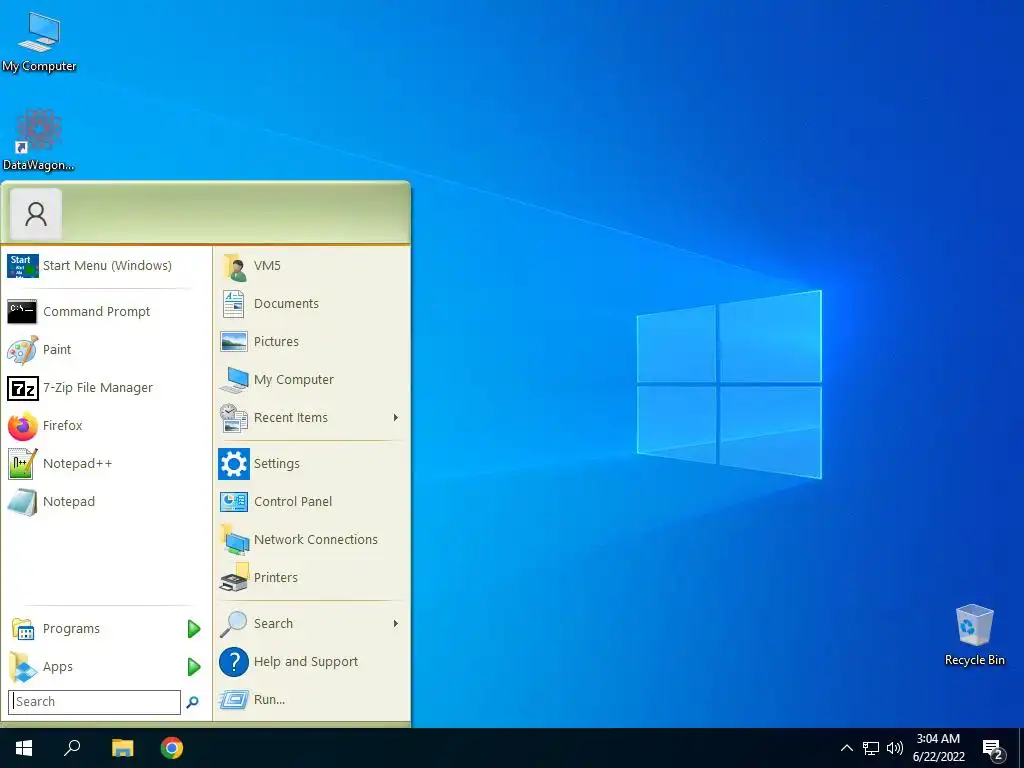Click the Documents icon
Screen dimensions: 1024x768
pos(234,304)
